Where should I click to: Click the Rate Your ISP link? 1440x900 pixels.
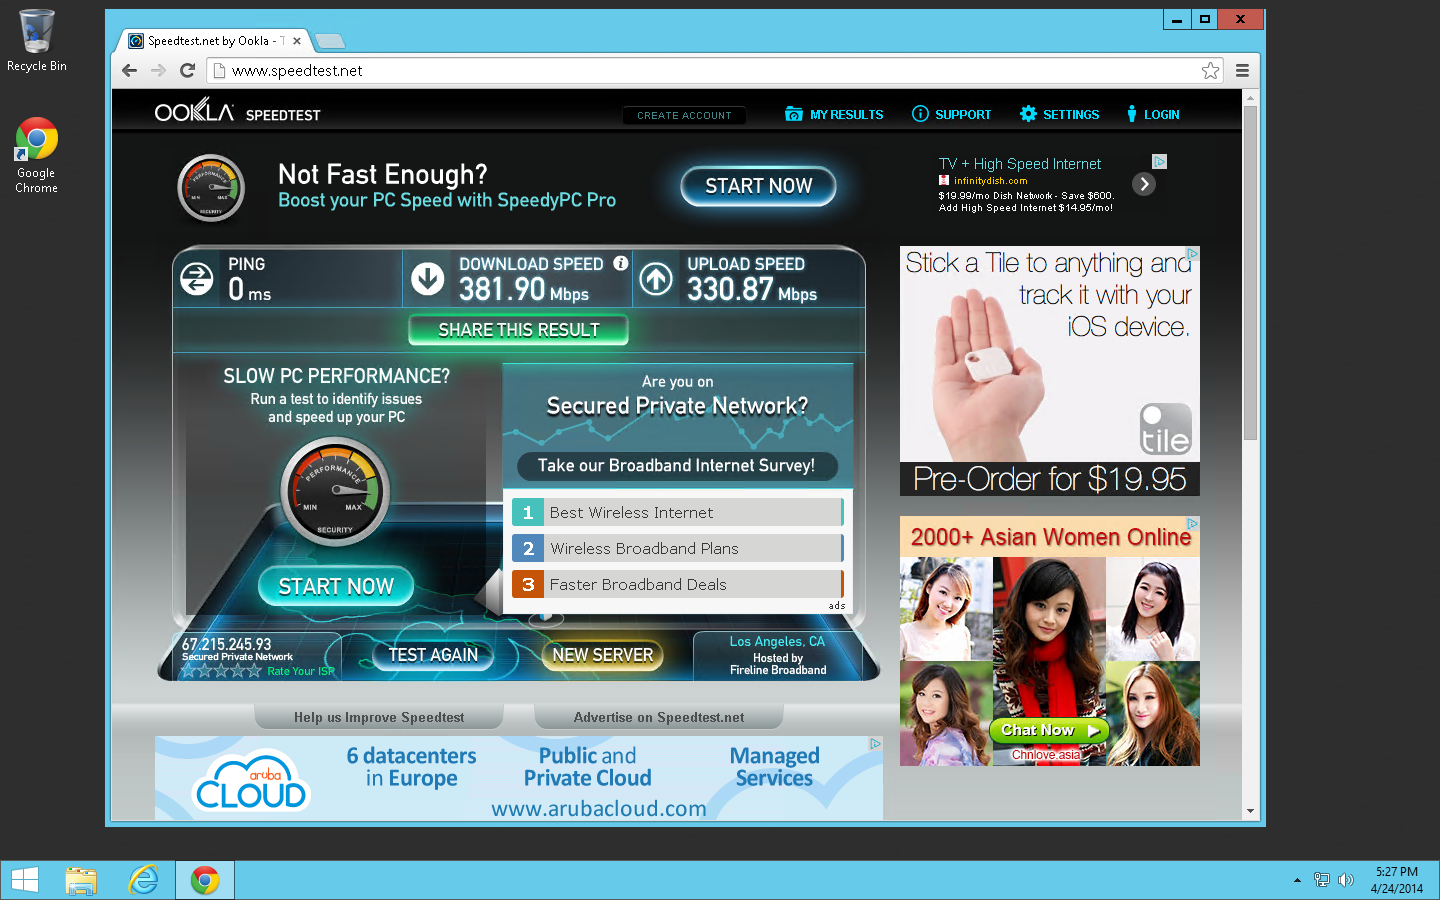coord(300,672)
